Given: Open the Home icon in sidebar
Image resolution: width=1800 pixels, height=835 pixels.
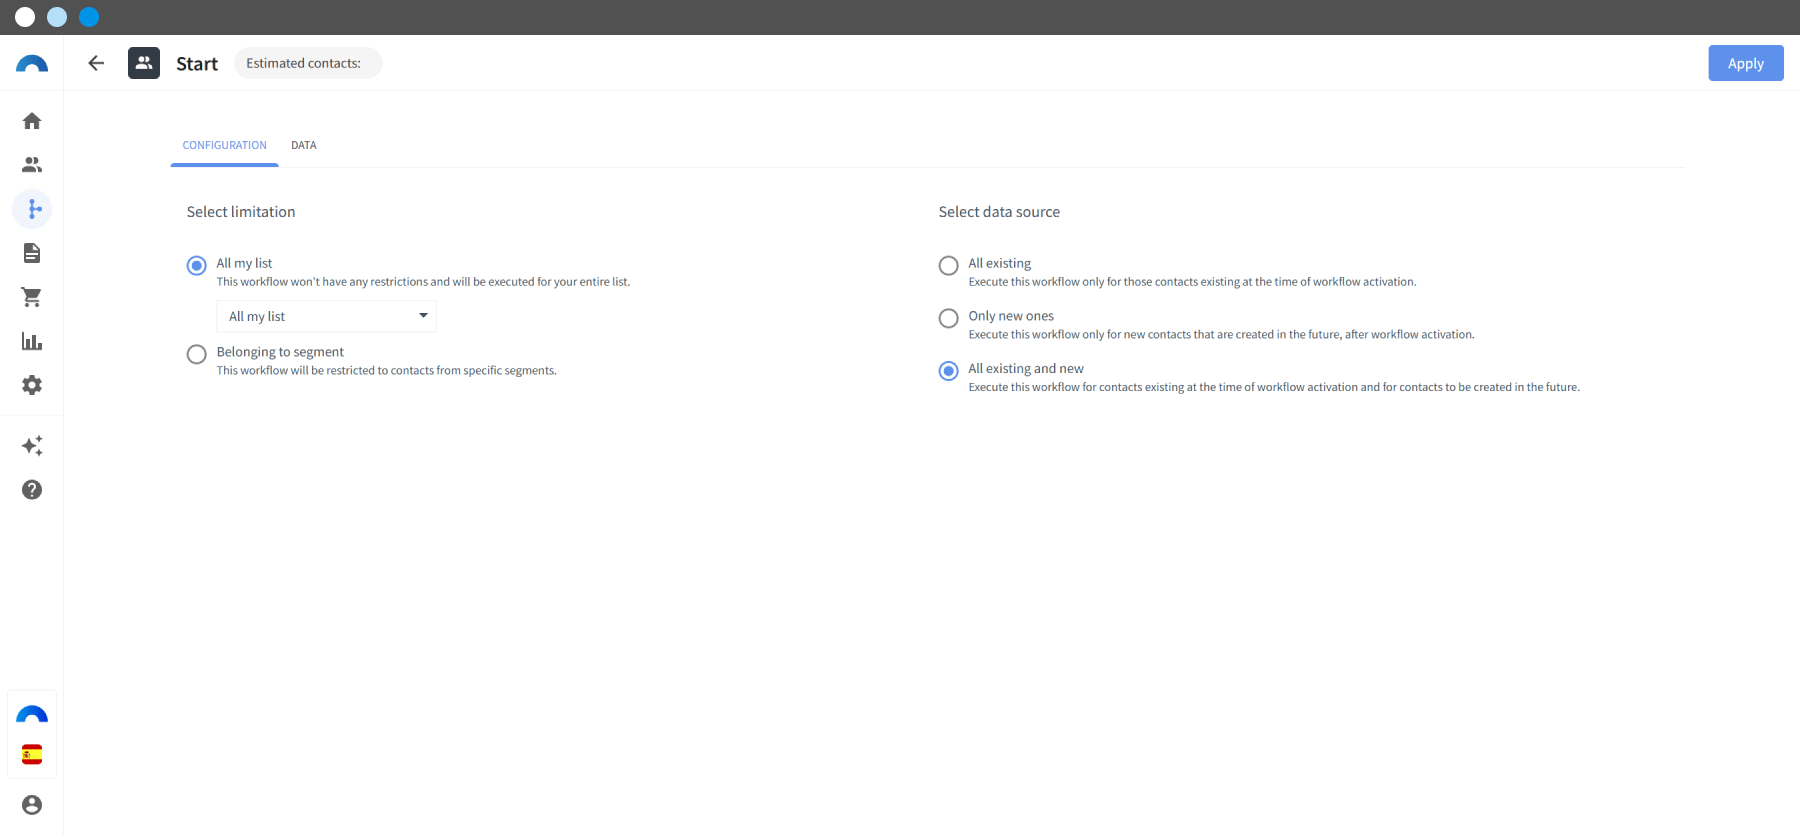Looking at the screenshot, I should click(32, 121).
